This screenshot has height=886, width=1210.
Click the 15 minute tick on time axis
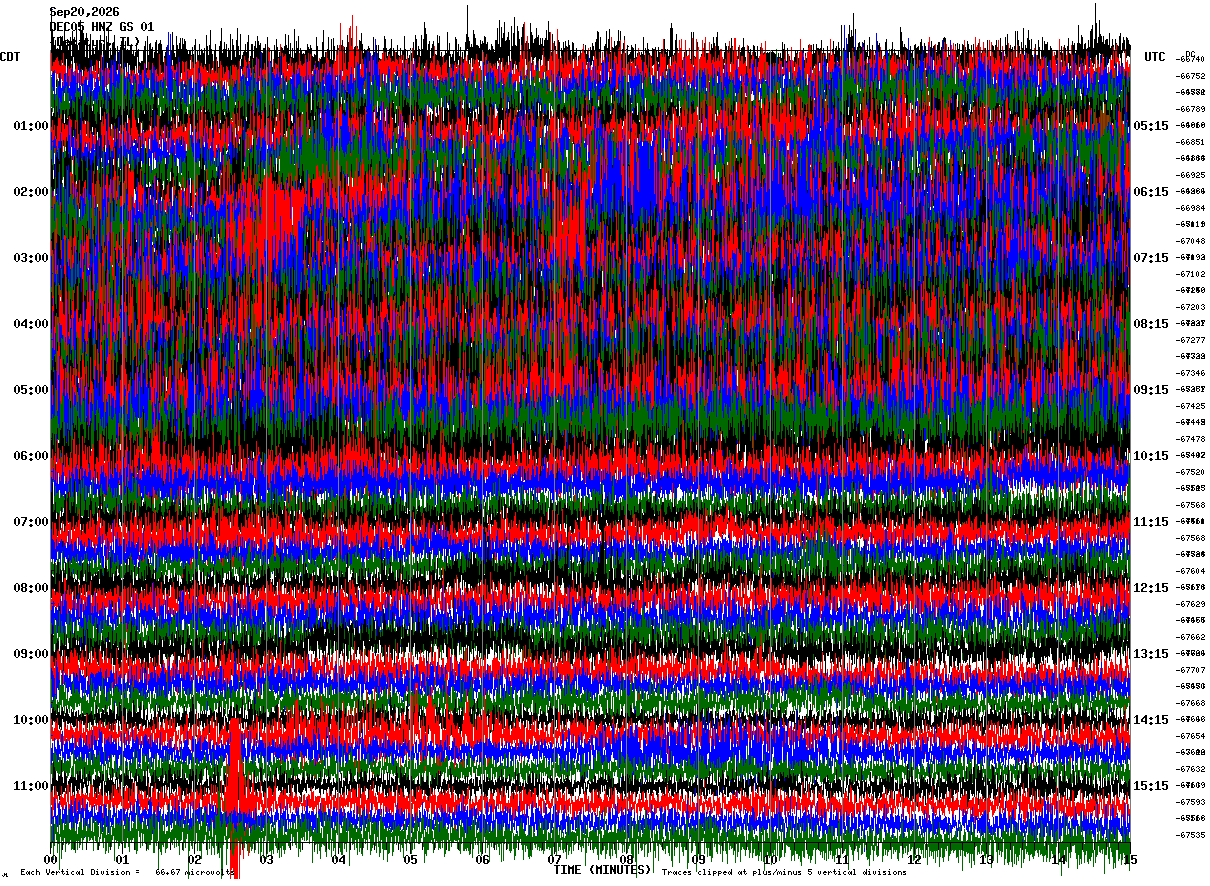1130,859
